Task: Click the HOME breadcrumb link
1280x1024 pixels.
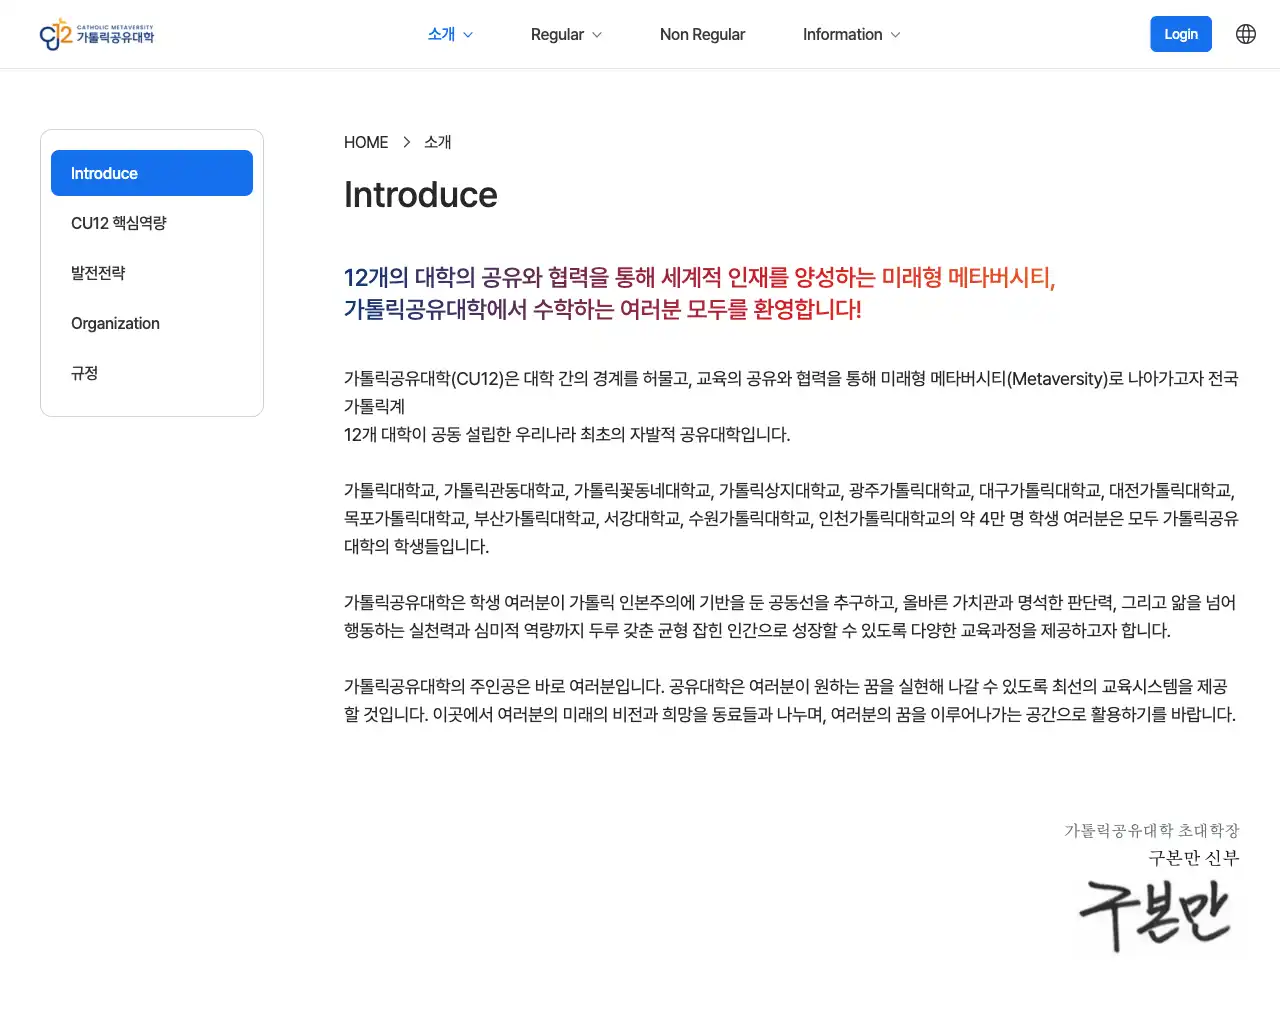Action: click(x=366, y=142)
